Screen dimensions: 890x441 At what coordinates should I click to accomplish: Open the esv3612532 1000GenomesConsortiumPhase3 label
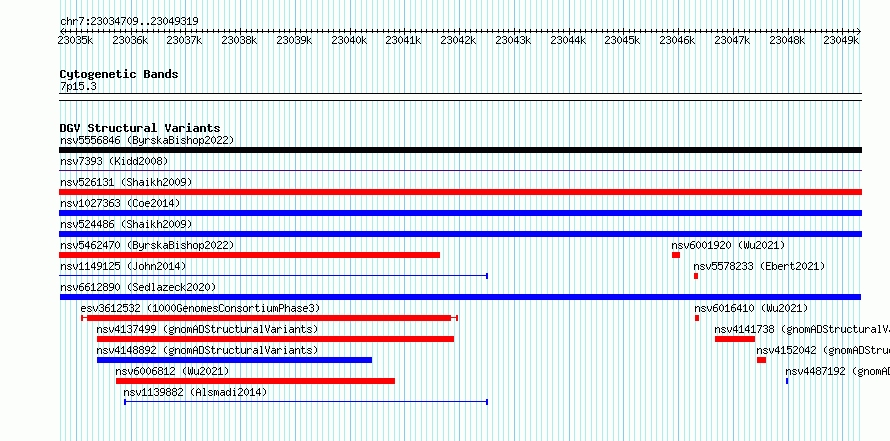pos(200,308)
